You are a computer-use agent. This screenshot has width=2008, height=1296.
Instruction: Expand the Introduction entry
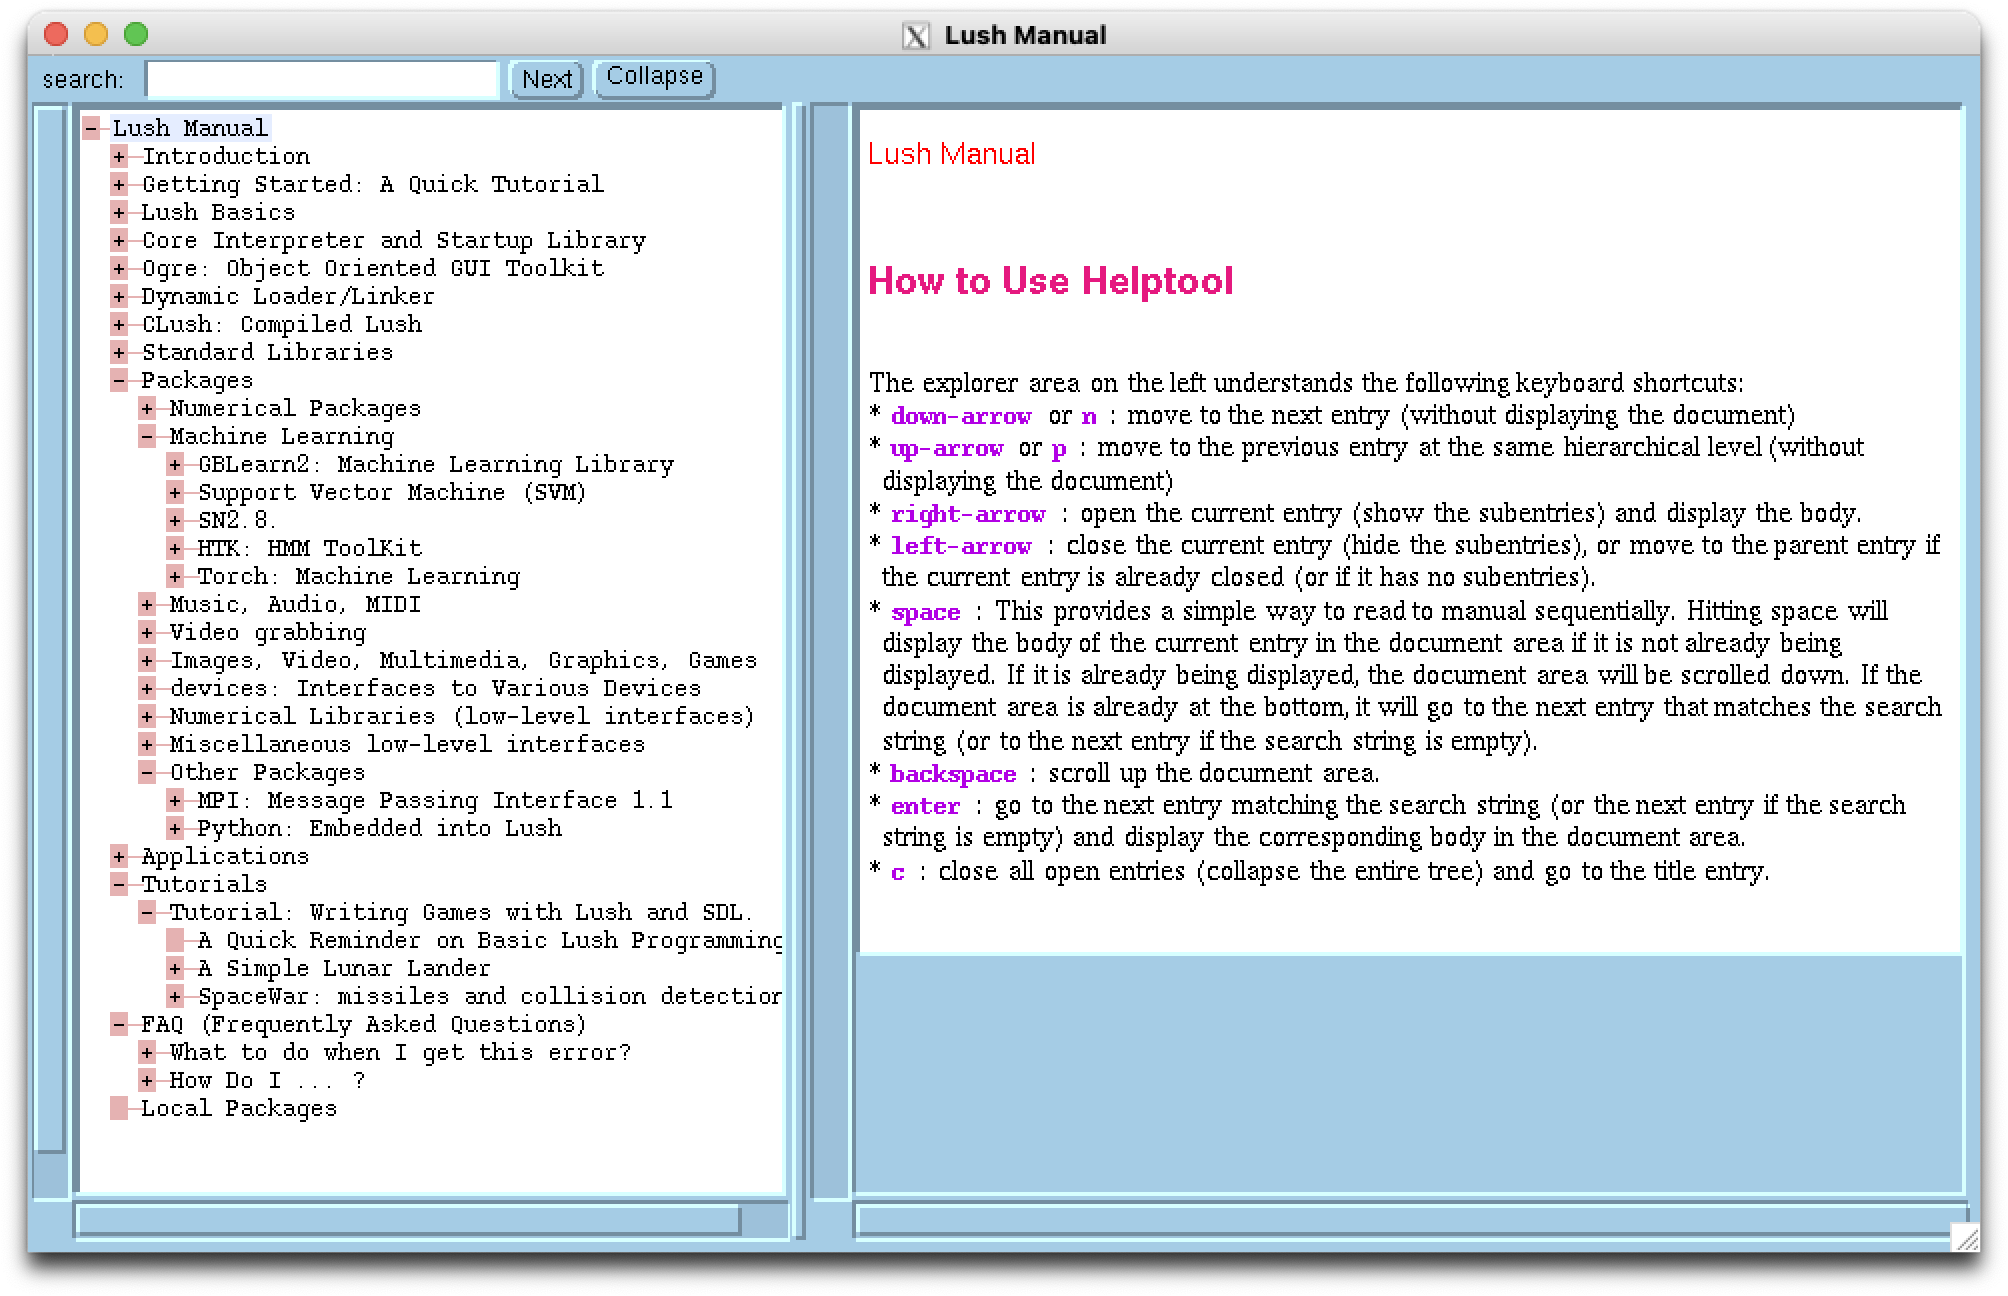click(x=119, y=156)
